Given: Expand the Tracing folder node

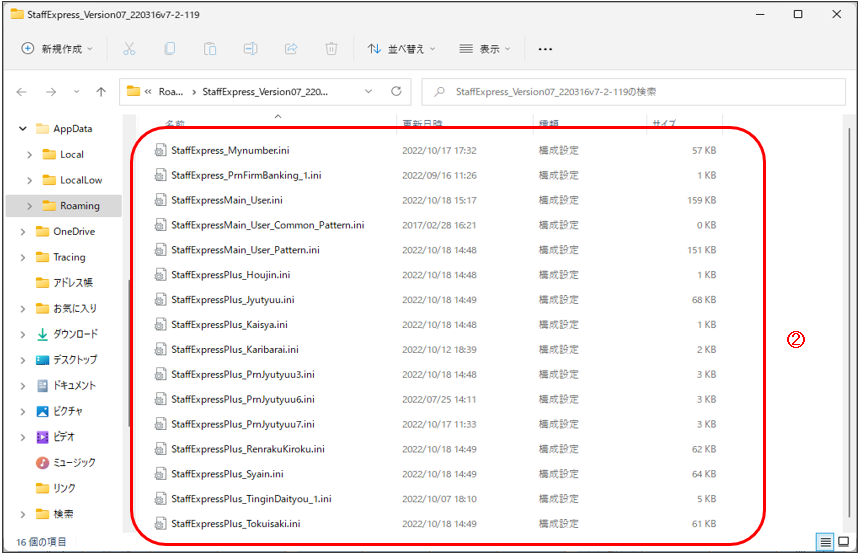Looking at the screenshot, I should click(22, 257).
